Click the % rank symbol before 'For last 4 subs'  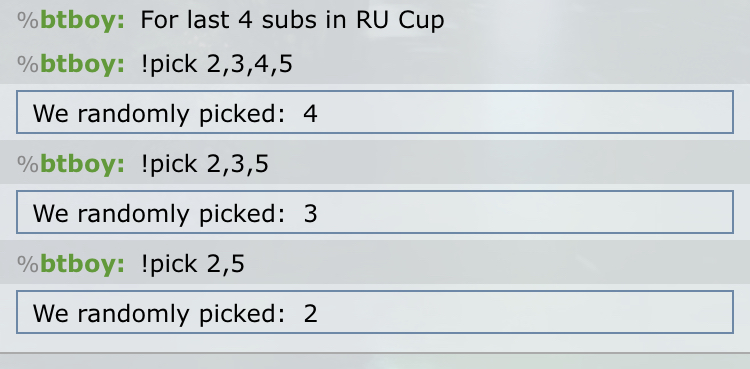[28, 21]
